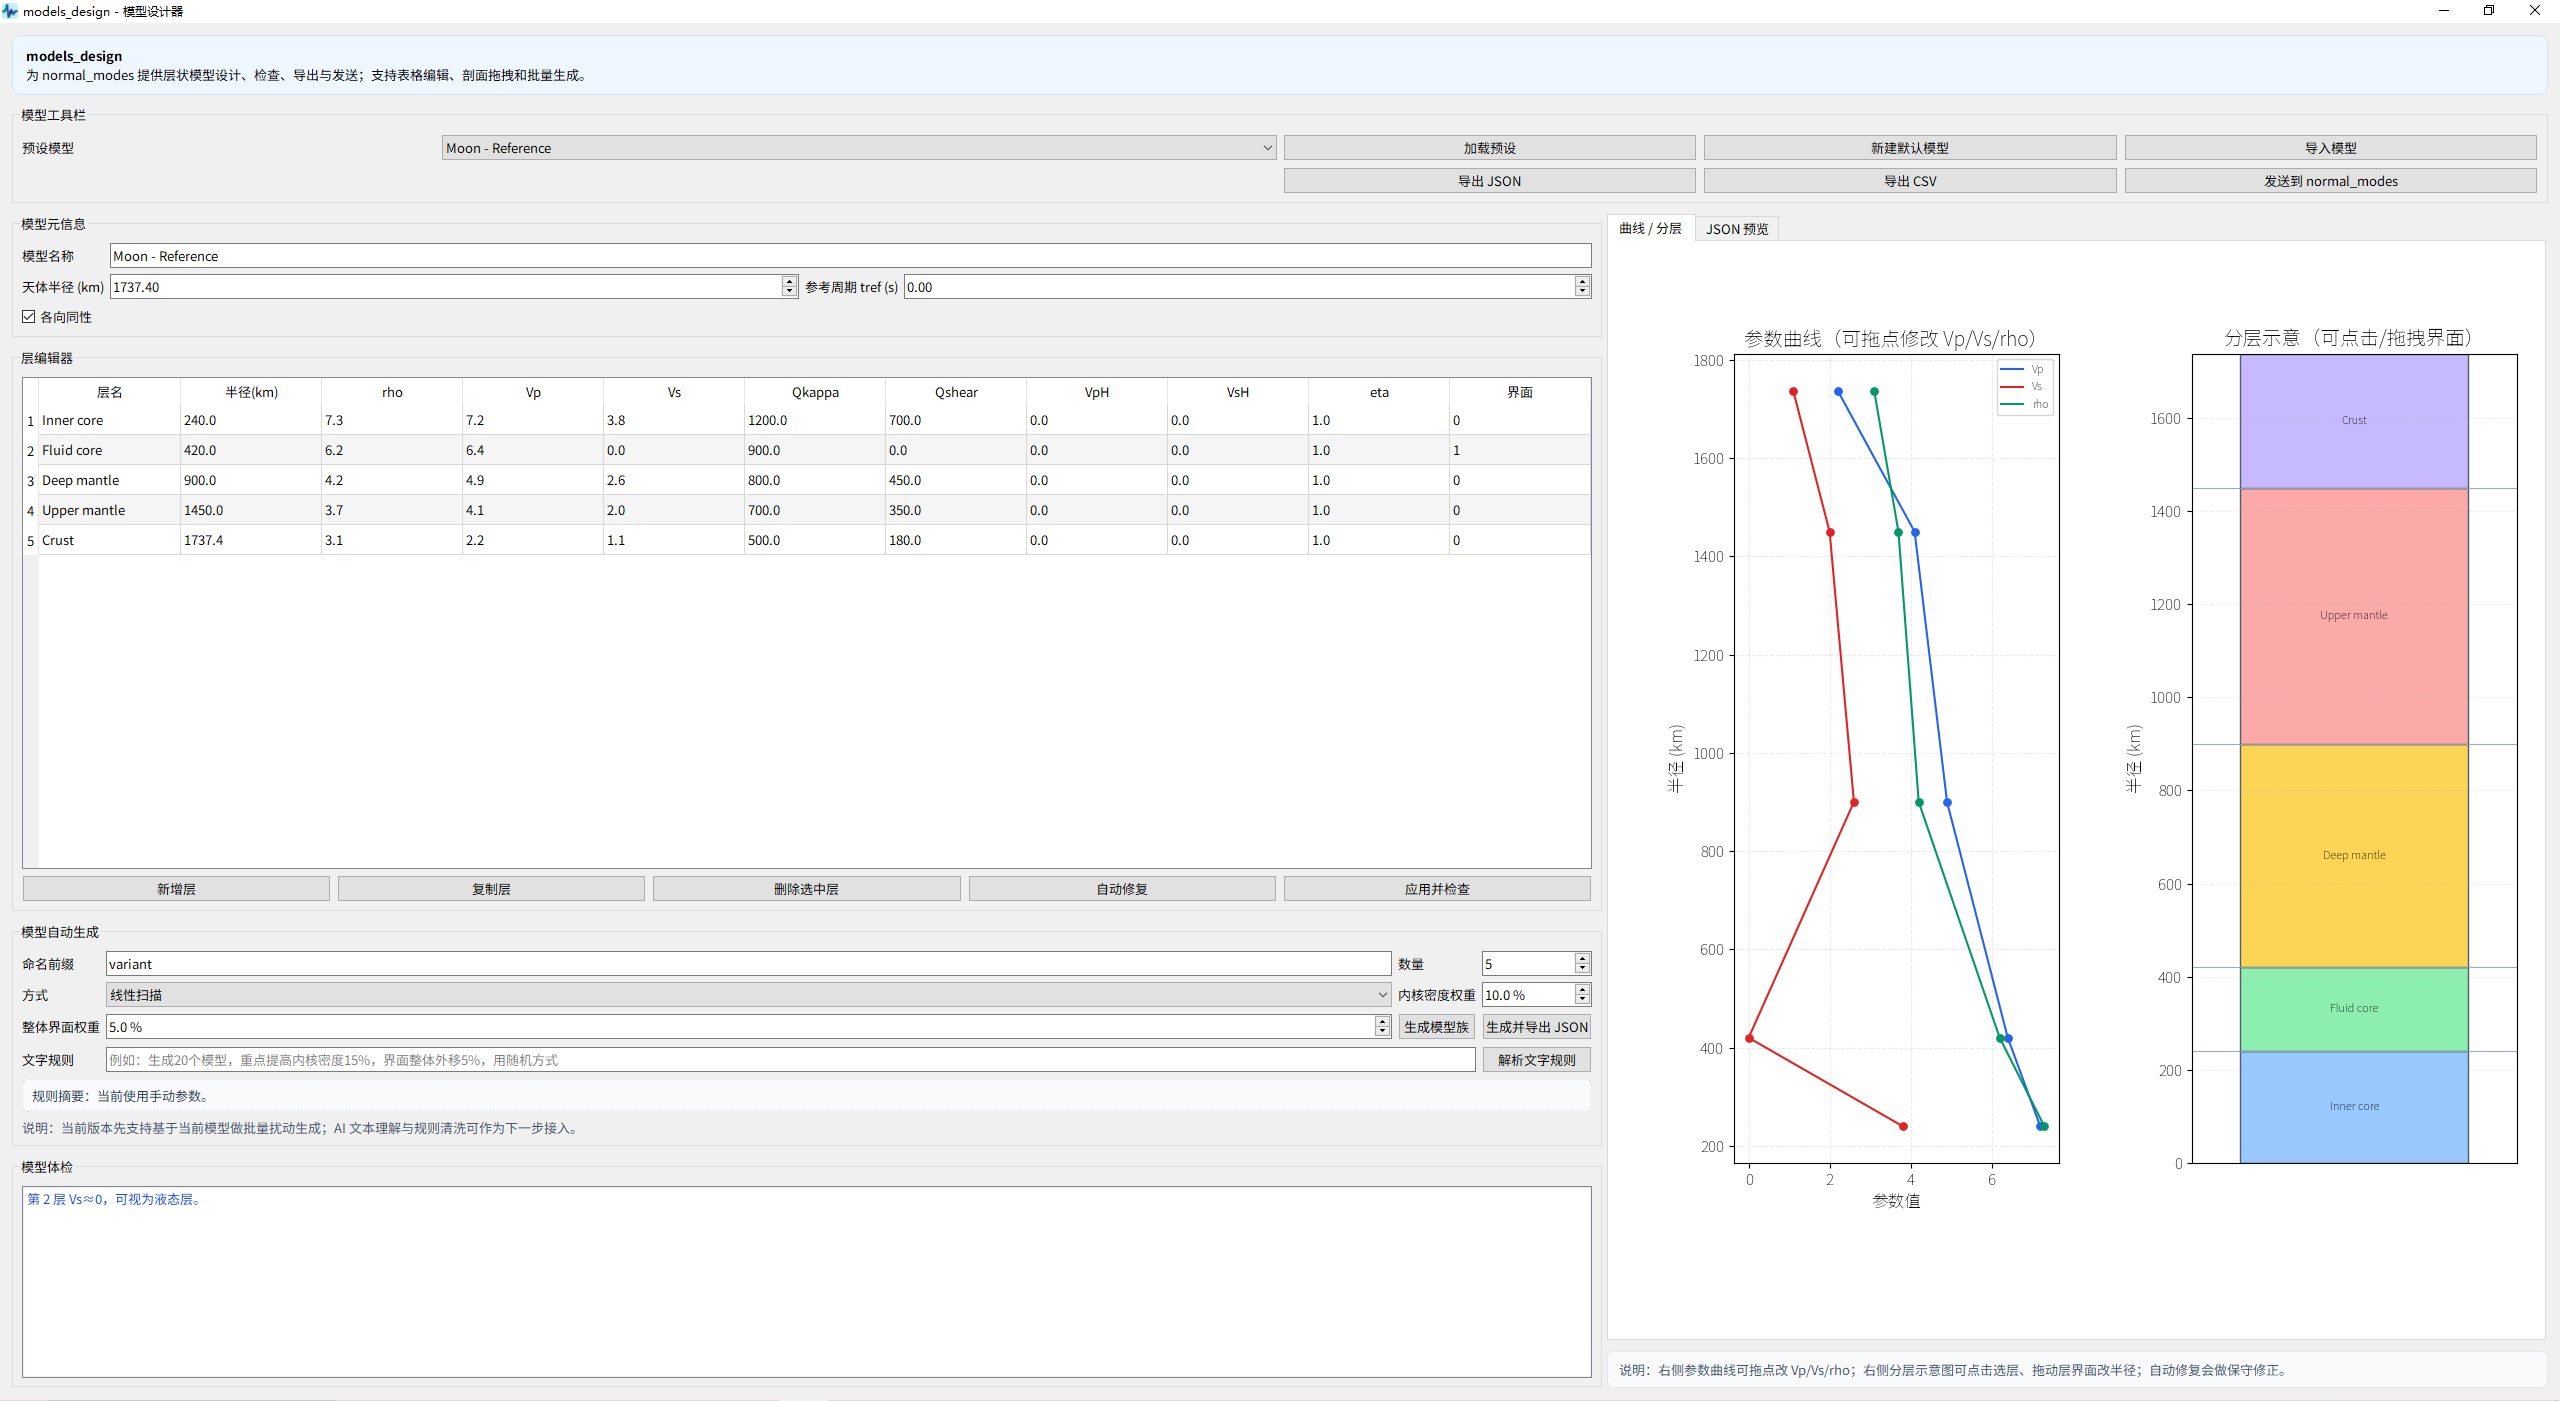Click the 自动修复 button
2560x1401 pixels.
(1122, 889)
